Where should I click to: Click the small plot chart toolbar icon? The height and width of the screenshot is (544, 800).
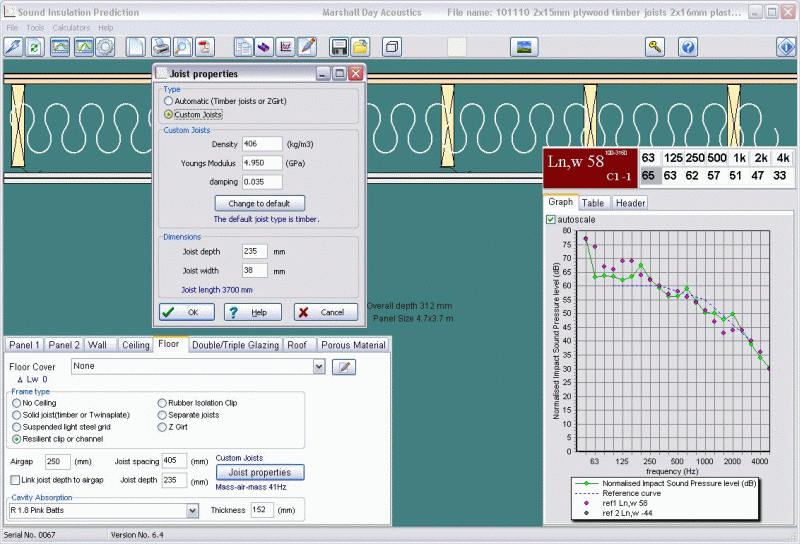(x=285, y=47)
